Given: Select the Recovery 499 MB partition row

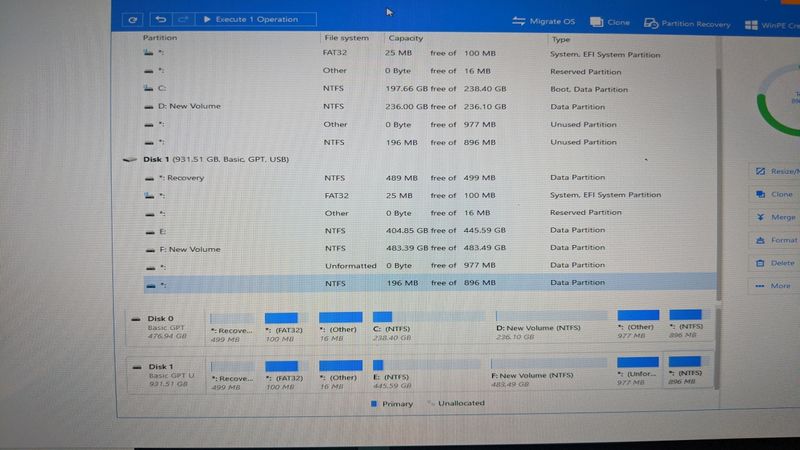Looking at the screenshot, I should tap(429, 178).
